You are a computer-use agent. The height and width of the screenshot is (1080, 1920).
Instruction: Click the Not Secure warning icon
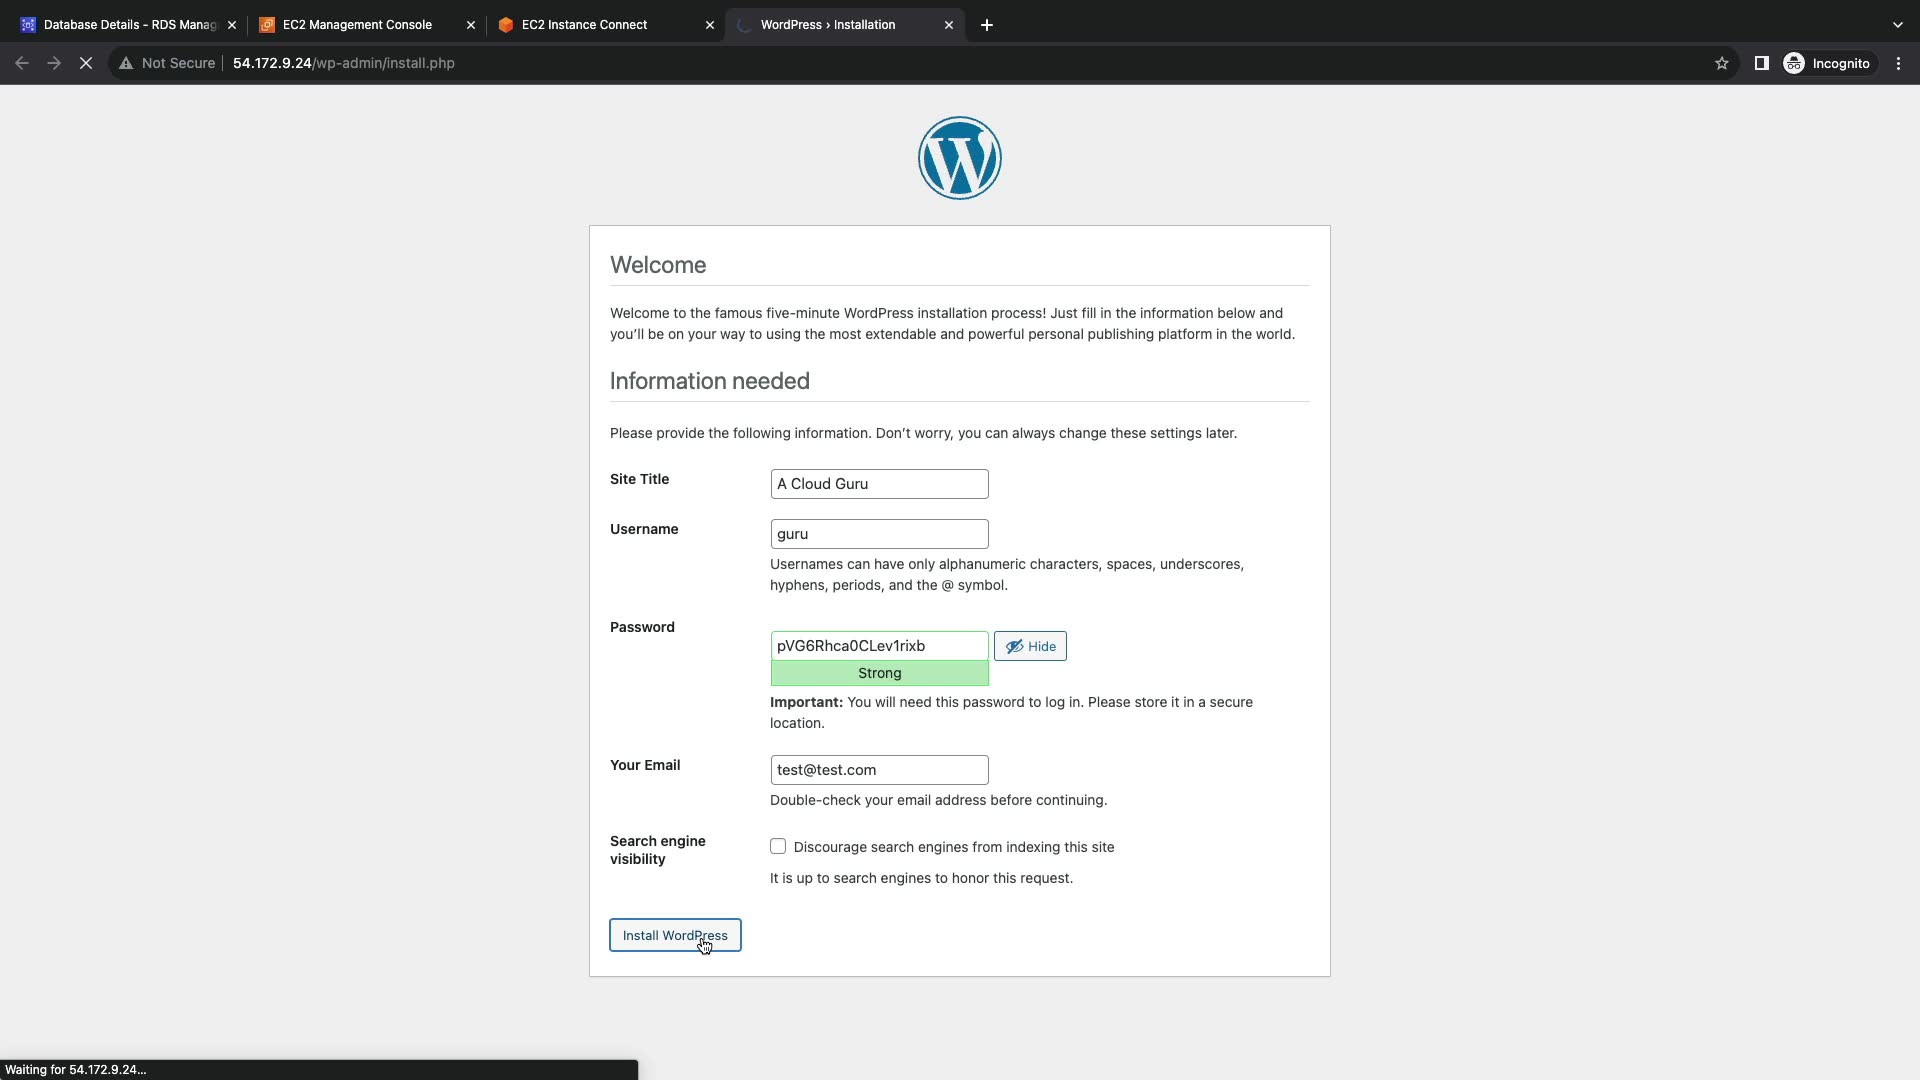(x=126, y=63)
